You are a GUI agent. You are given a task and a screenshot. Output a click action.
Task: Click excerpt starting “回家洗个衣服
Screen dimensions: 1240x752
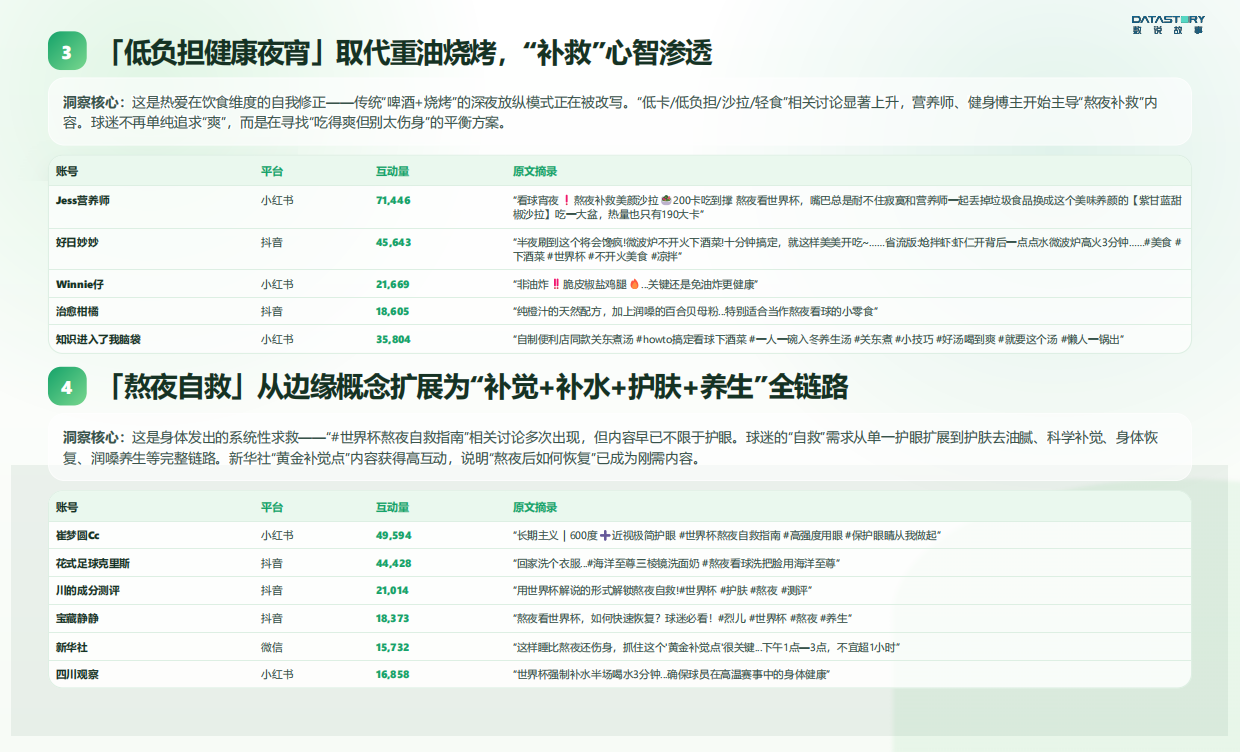pos(676,564)
